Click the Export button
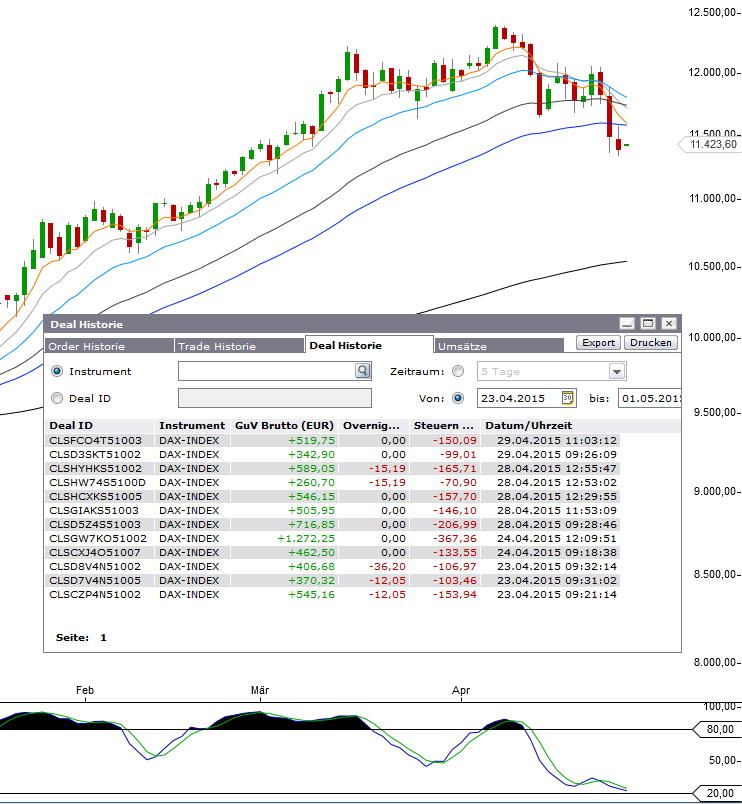The image size is (742, 804). pyautogui.click(x=599, y=342)
